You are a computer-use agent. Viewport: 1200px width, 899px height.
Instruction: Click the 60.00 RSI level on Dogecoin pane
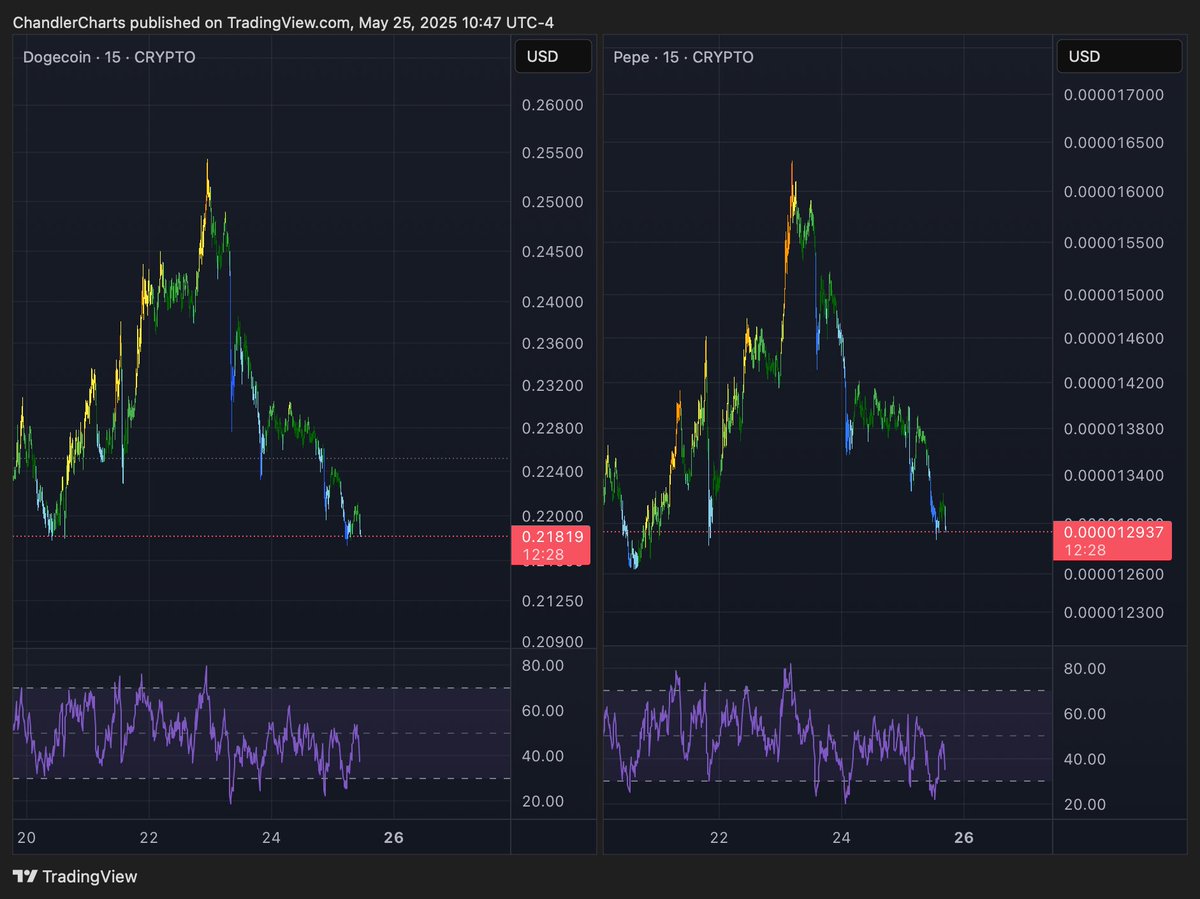point(543,711)
